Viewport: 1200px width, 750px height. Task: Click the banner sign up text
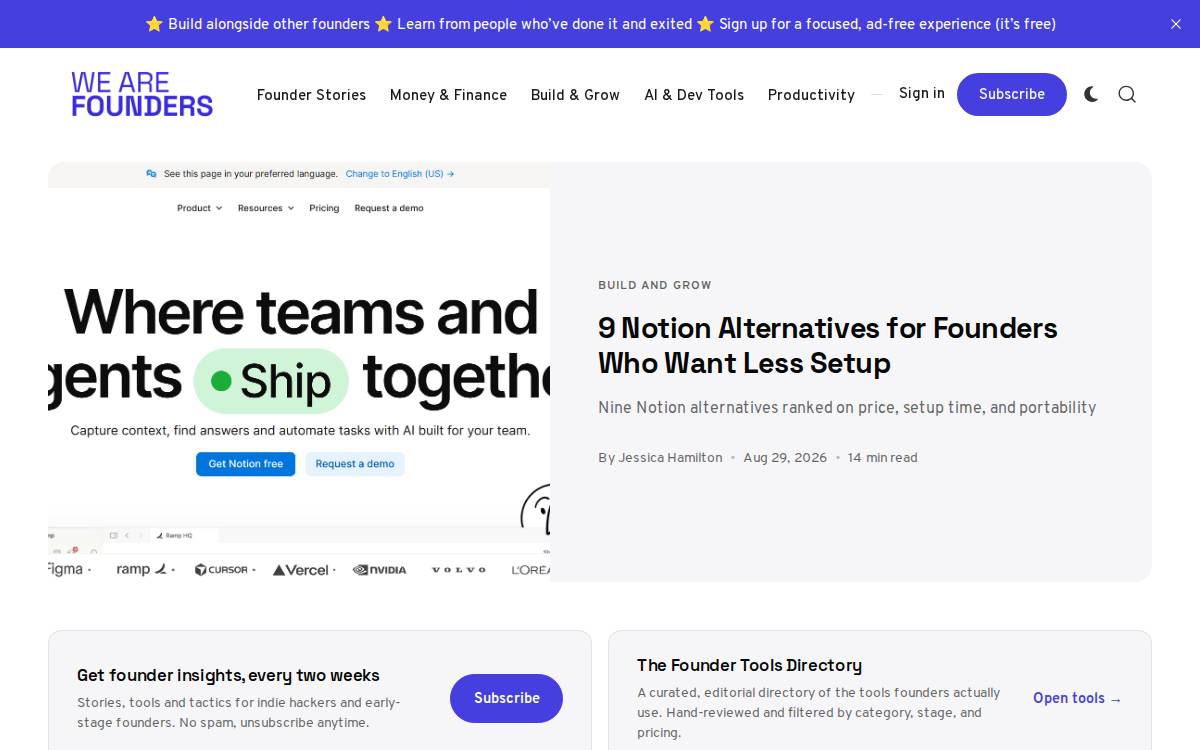887,24
